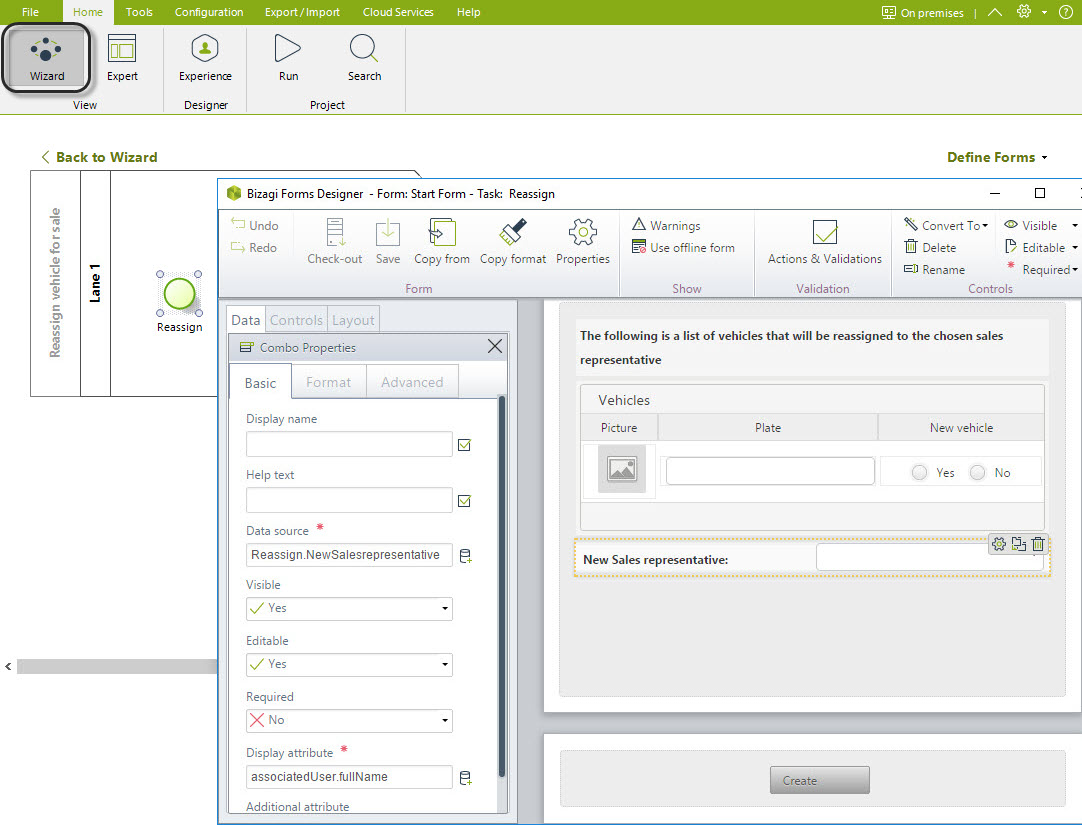The height and width of the screenshot is (825, 1082).
Task: Click the Picture image placeholder thumbnail
Action: point(622,469)
